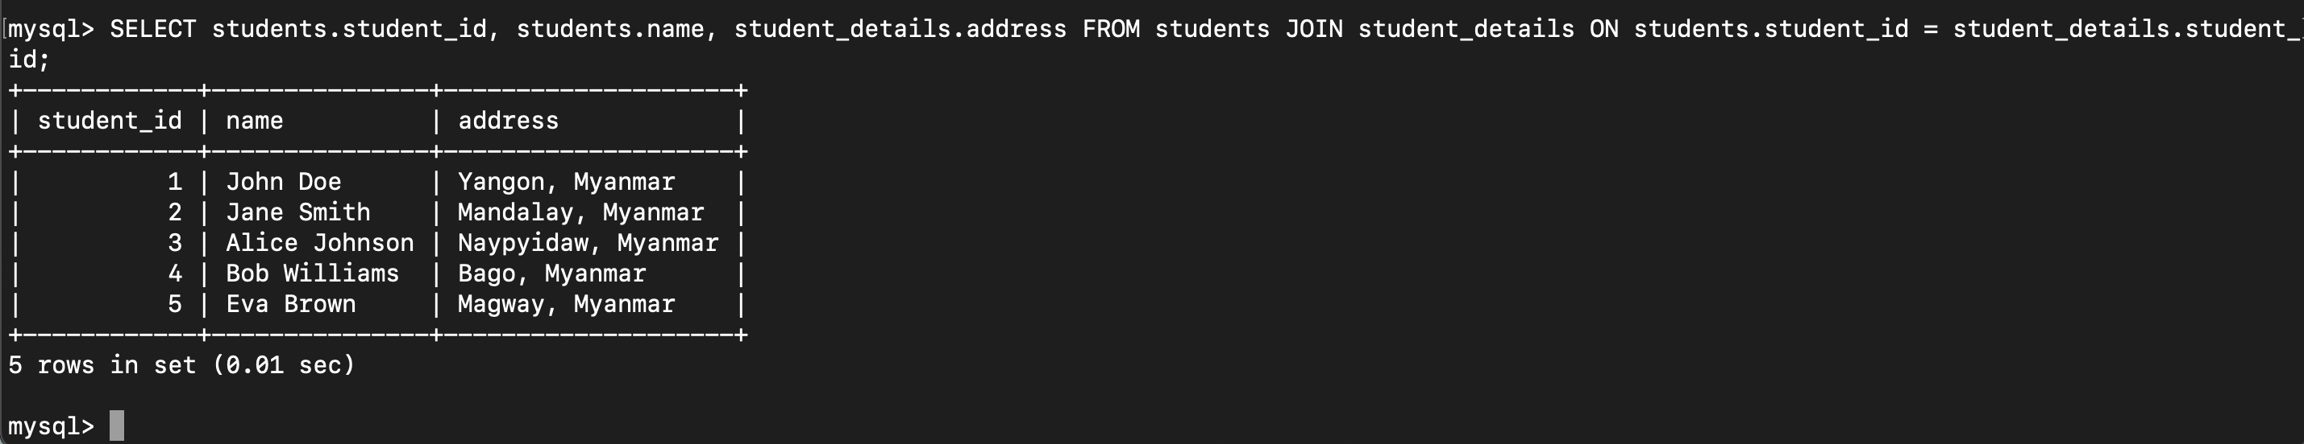
Task: Click student ID value 3 in the table
Action: (x=175, y=243)
